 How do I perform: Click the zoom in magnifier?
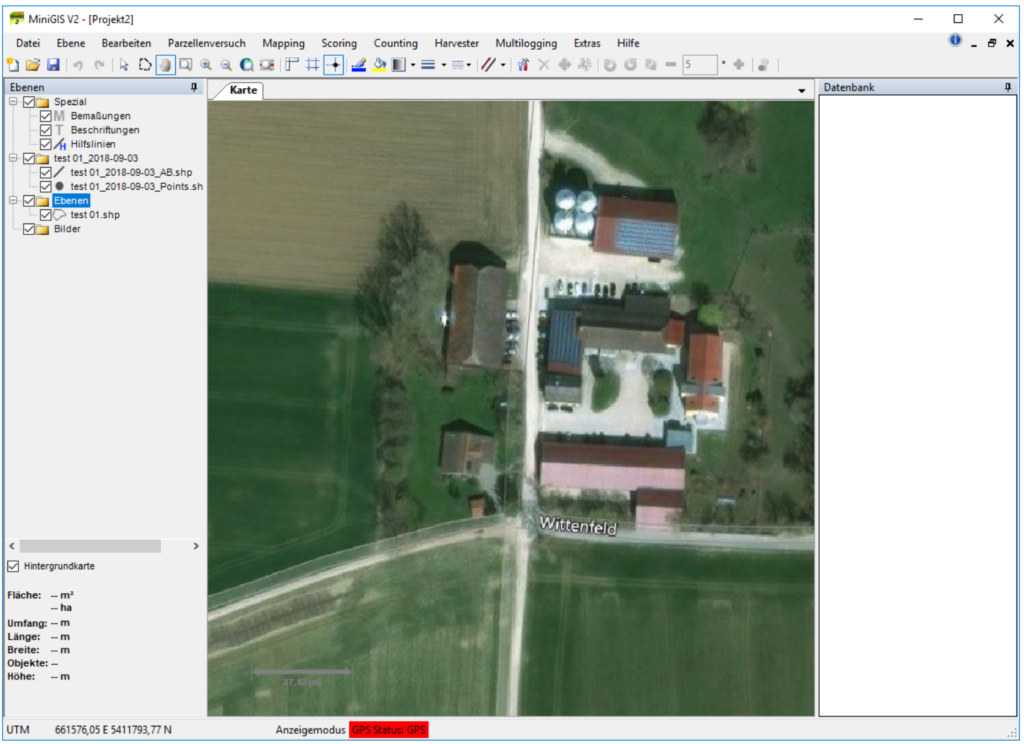206,65
